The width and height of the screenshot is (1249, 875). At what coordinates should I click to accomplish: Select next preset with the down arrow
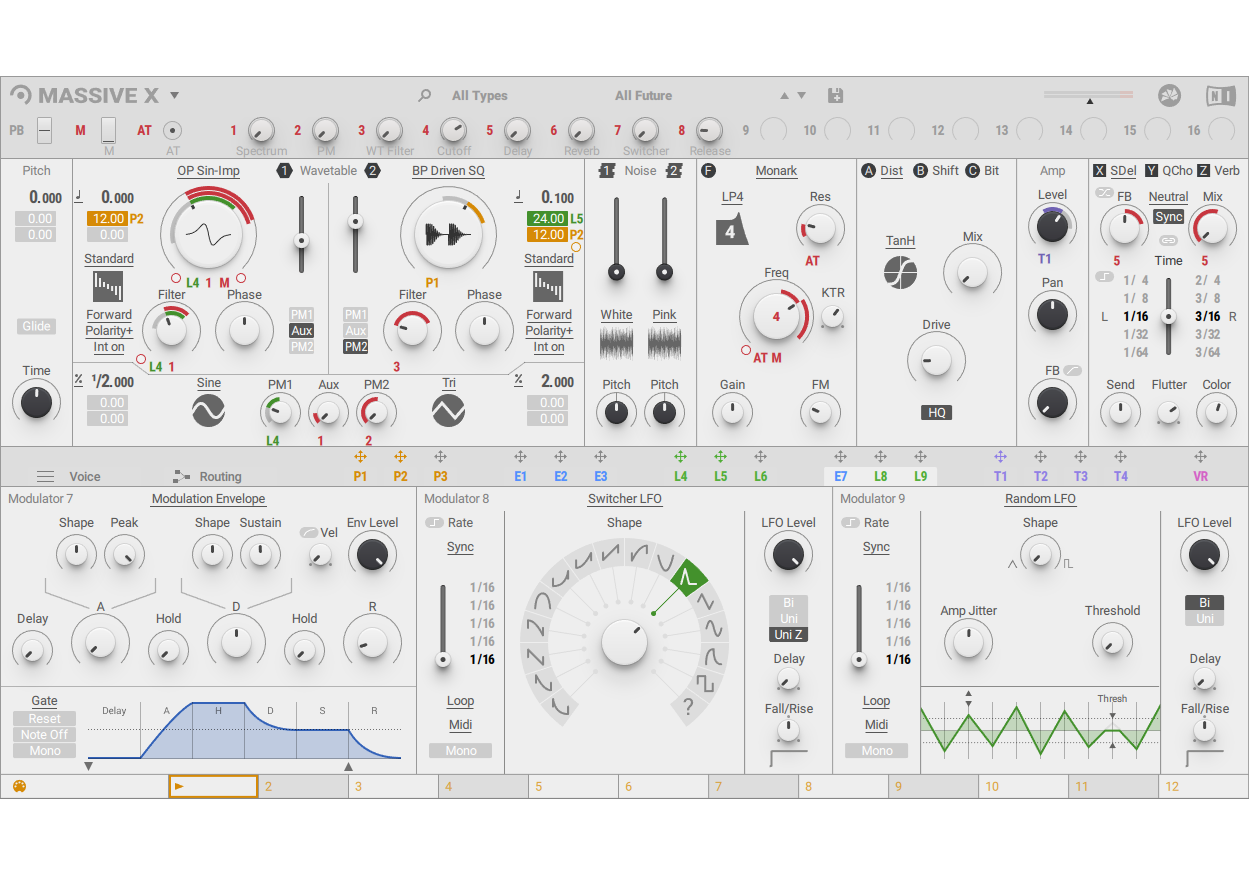point(801,96)
